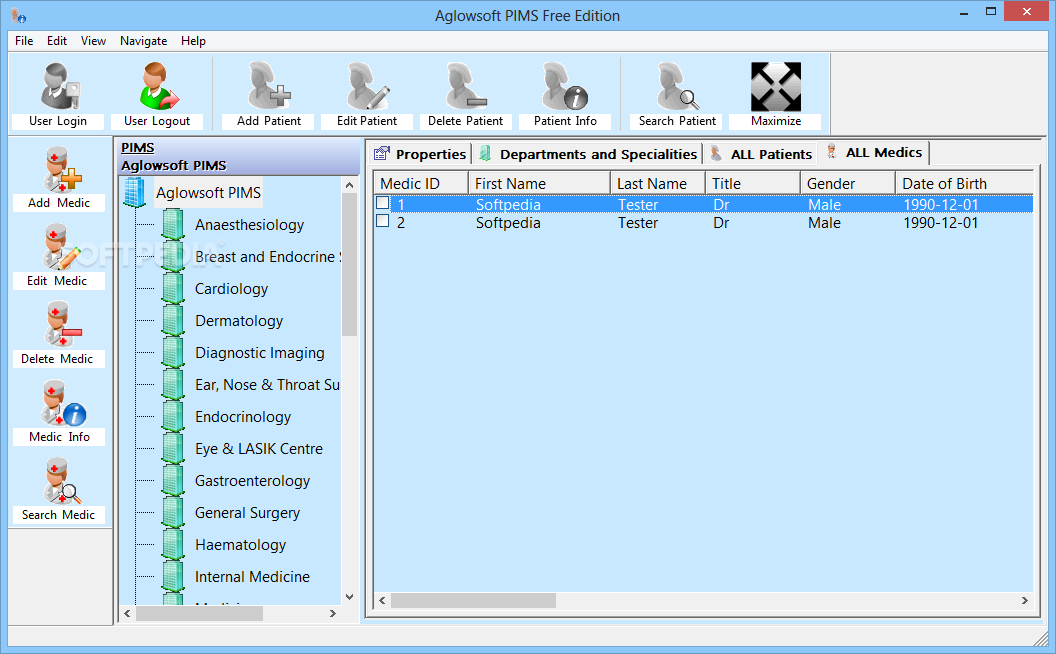1056x654 pixels.
Task: Click the Cardiology department icon
Action: pos(173,288)
